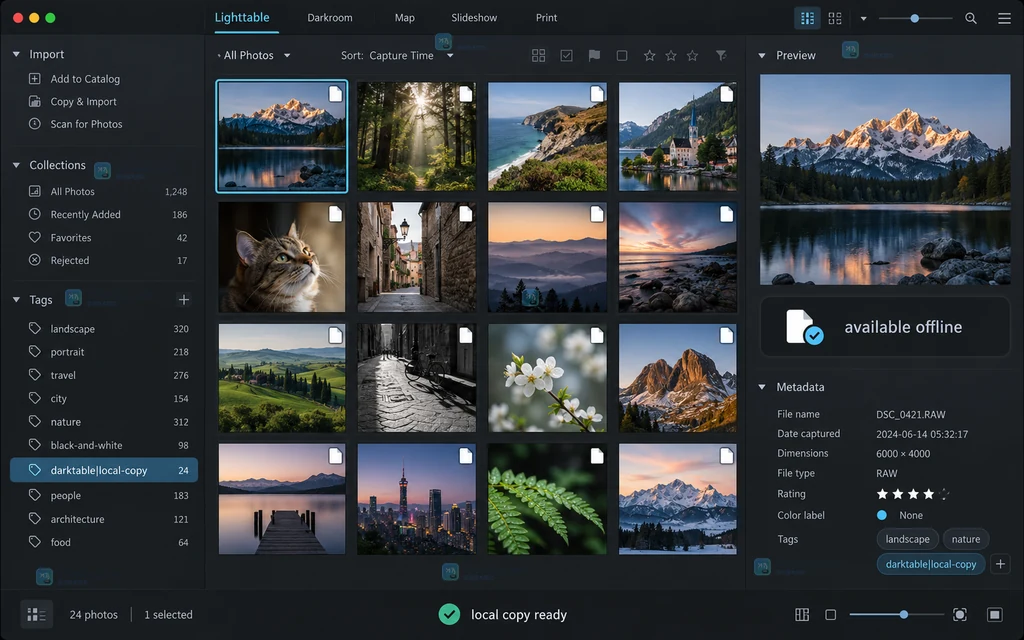Select the darktable|local-copy tag row
Image resolution: width=1024 pixels, height=640 pixels.
pyautogui.click(x=104, y=470)
